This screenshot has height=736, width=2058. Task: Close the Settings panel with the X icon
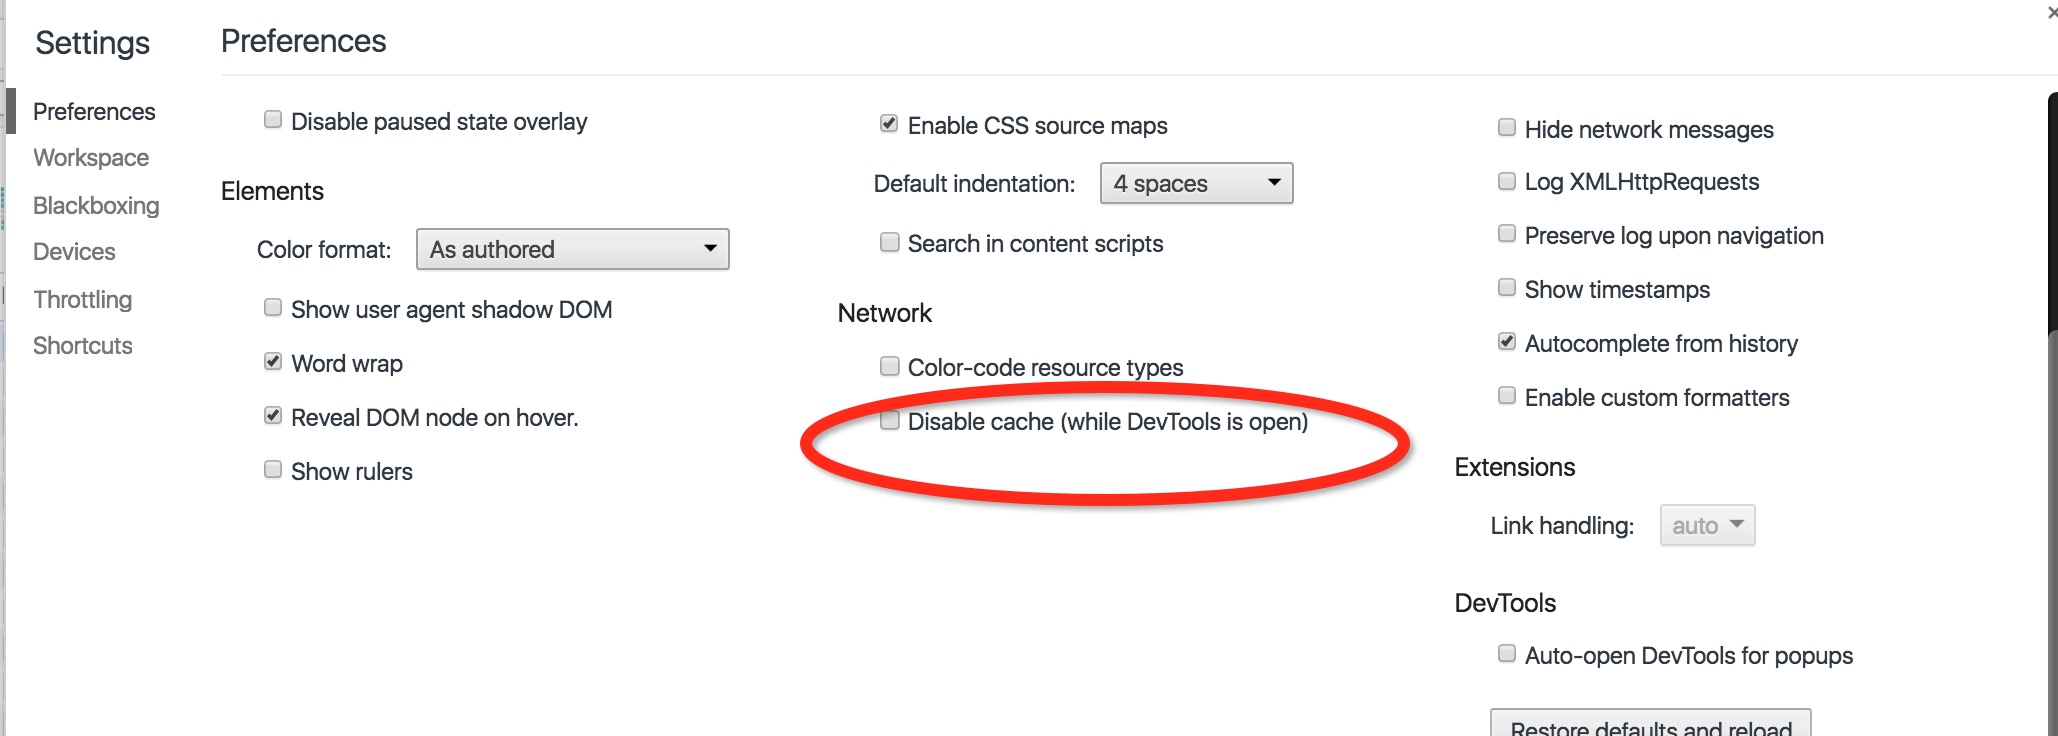click(2052, 13)
